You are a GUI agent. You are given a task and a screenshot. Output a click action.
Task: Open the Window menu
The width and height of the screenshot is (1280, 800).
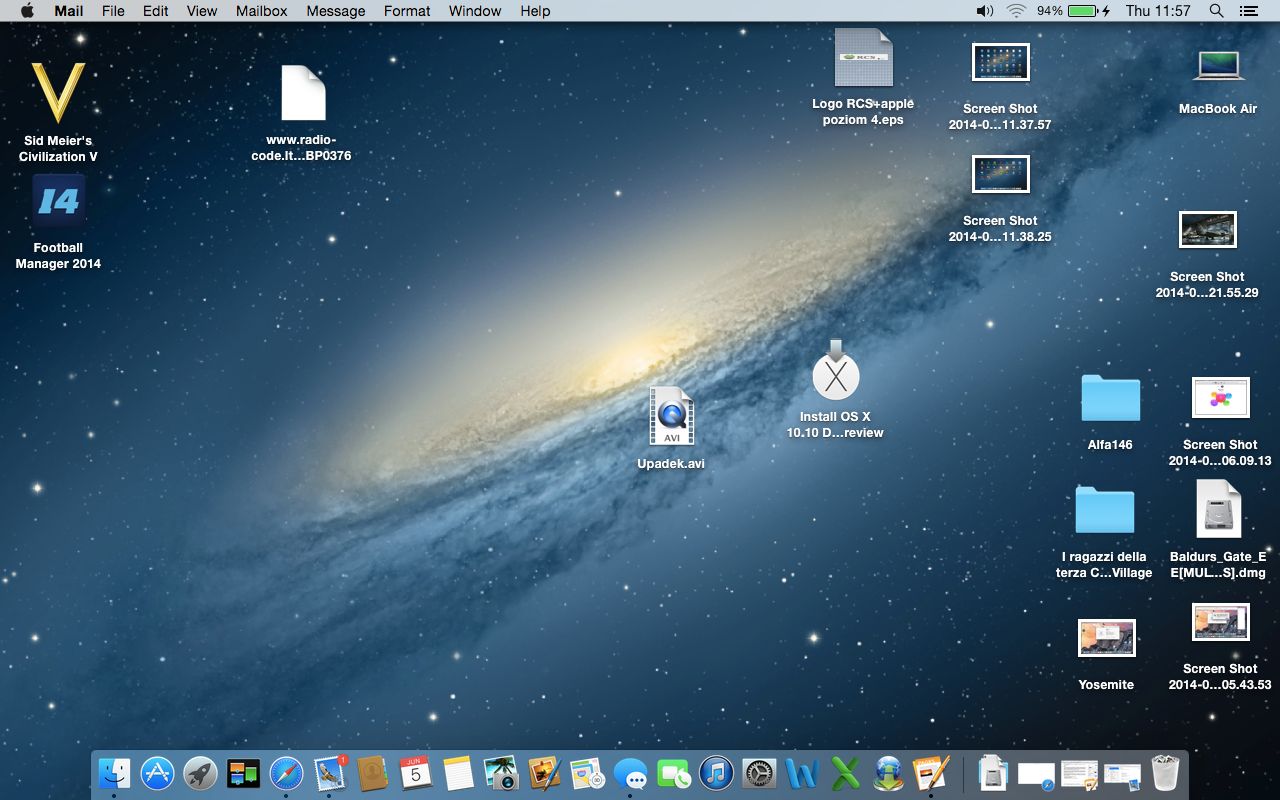point(475,11)
